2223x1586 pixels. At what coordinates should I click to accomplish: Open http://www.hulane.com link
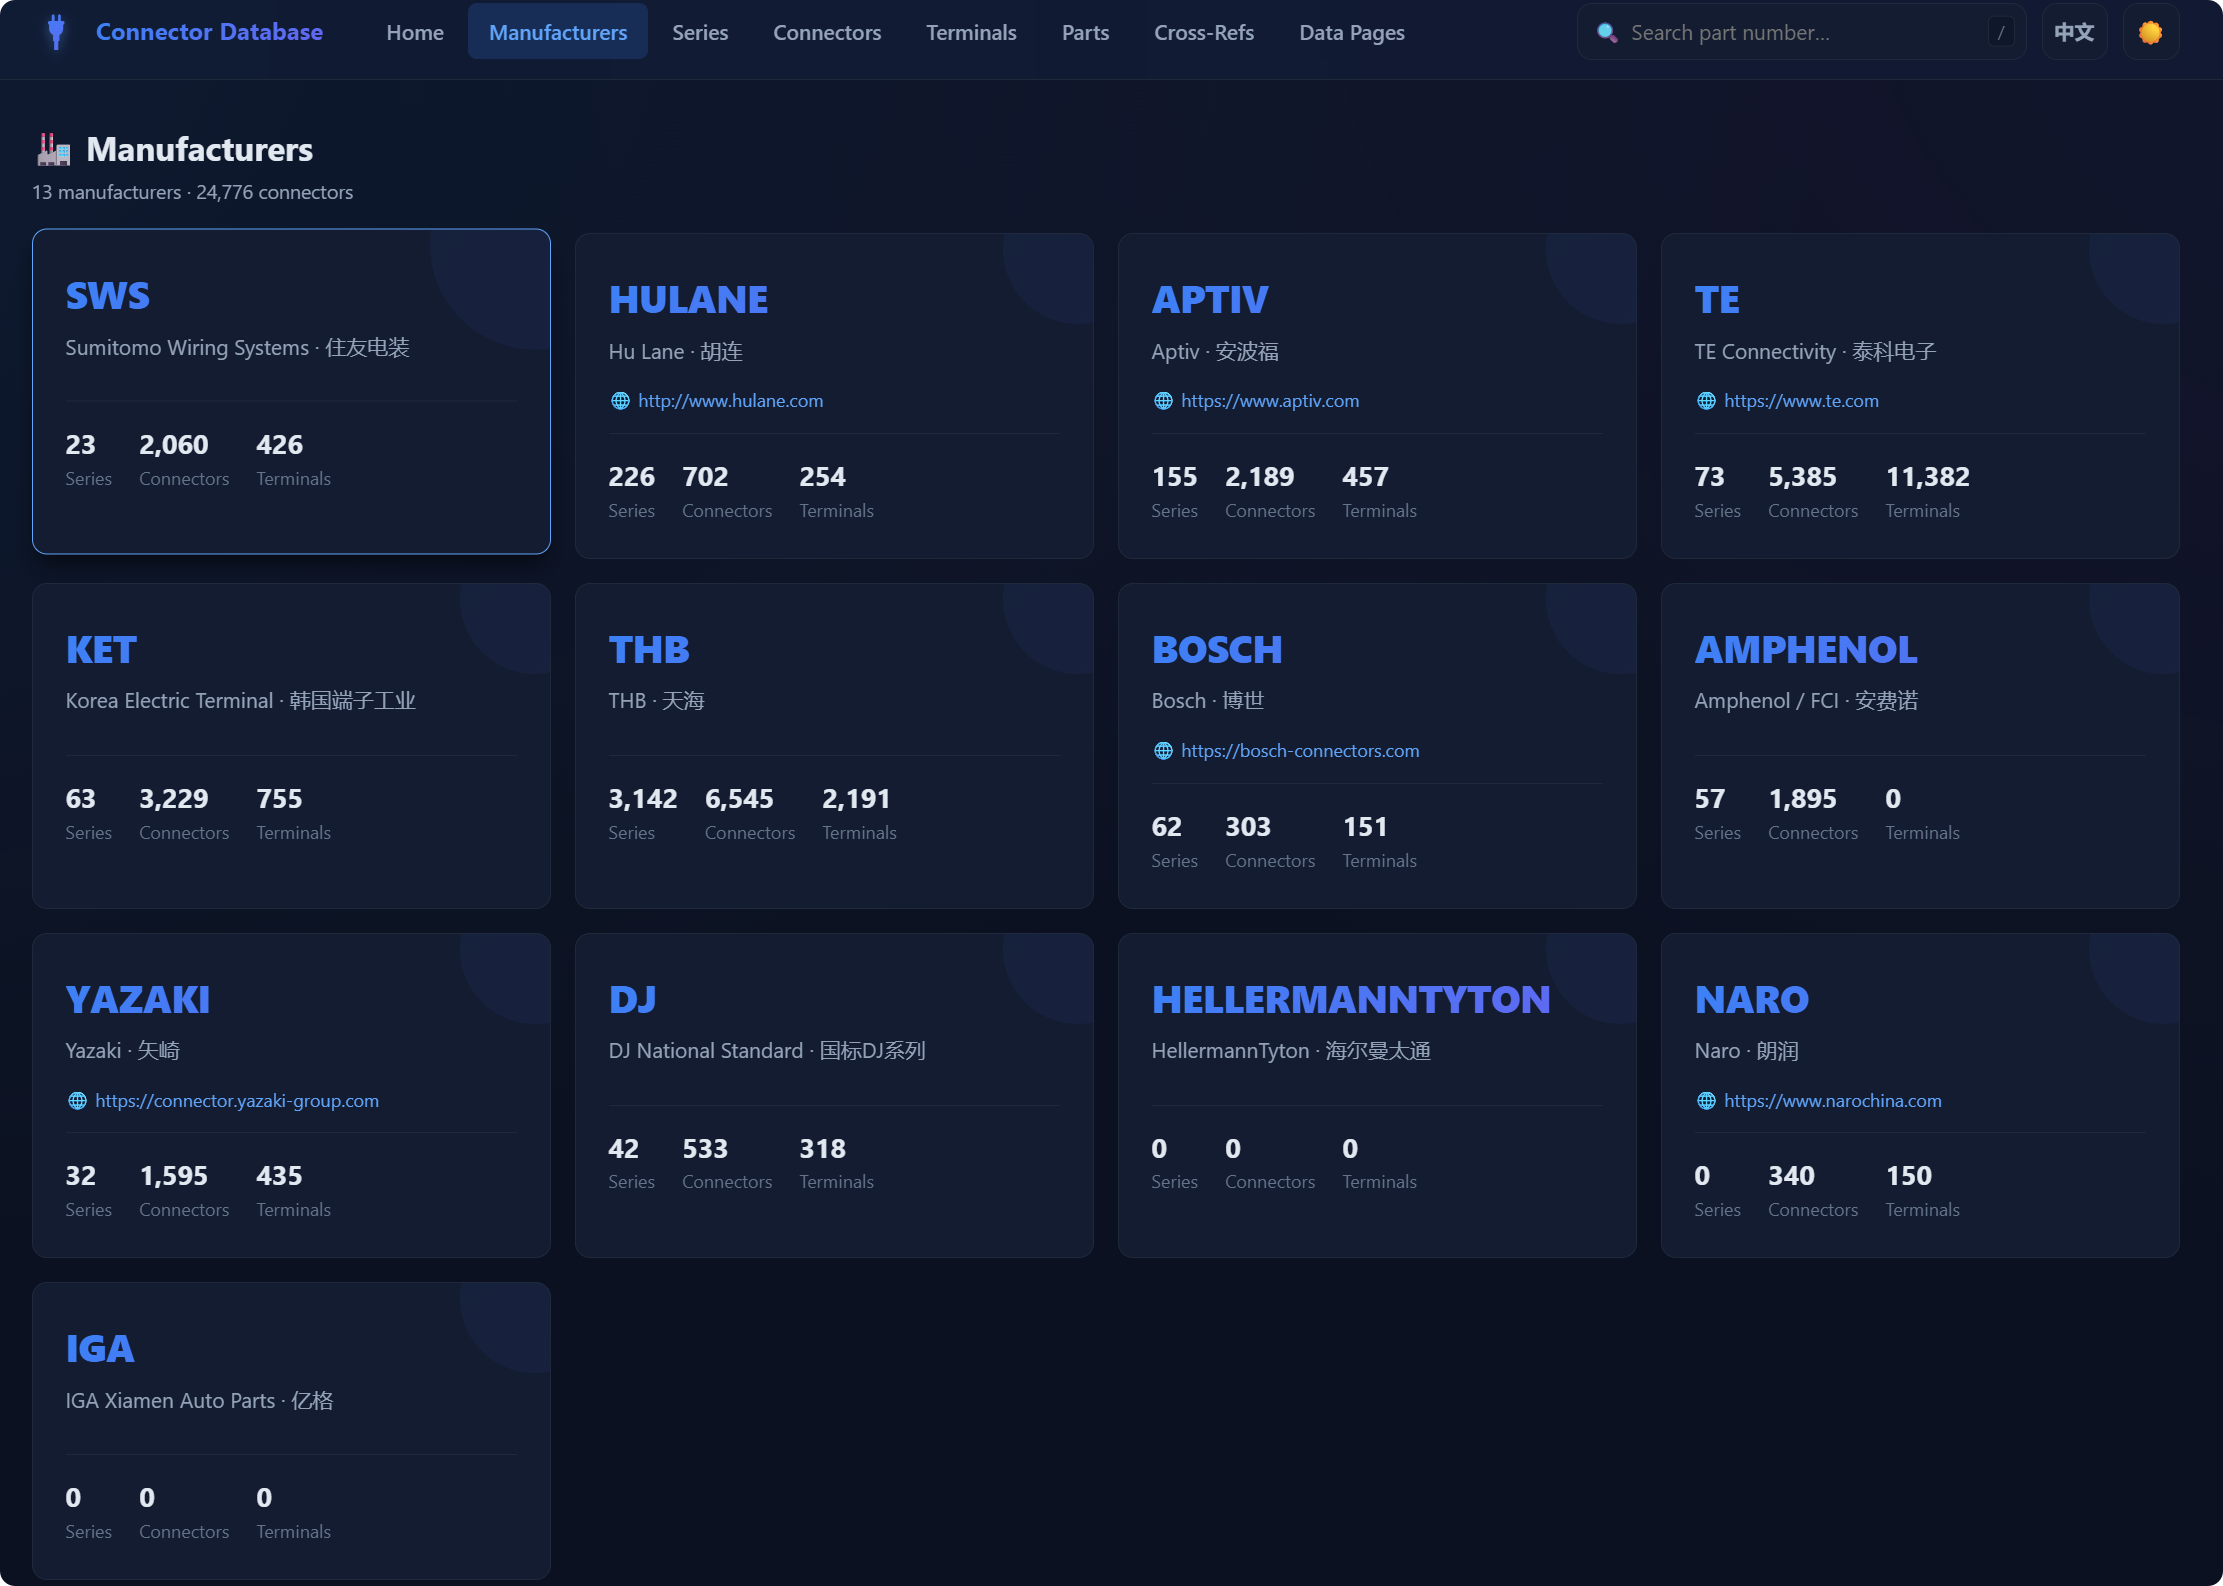[x=731, y=401]
